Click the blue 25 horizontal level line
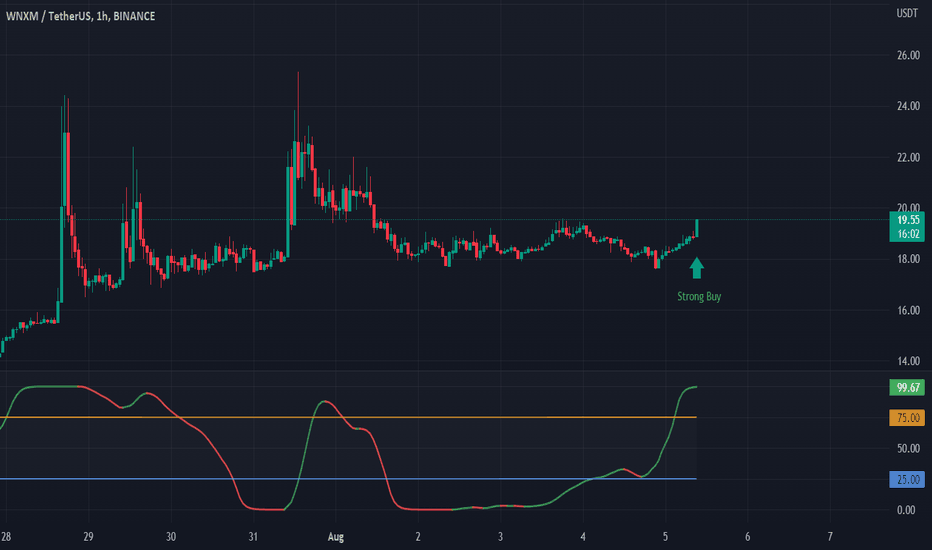 pos(348,479)
